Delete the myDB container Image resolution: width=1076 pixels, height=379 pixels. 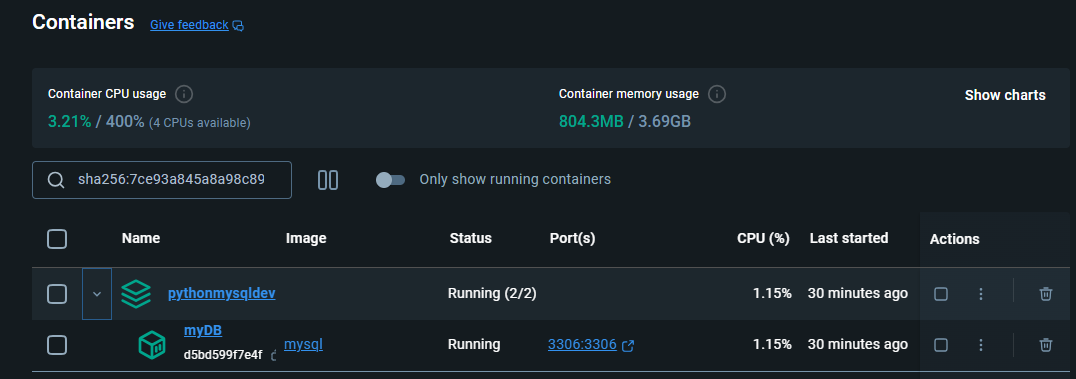click(x=1046, y=345)
